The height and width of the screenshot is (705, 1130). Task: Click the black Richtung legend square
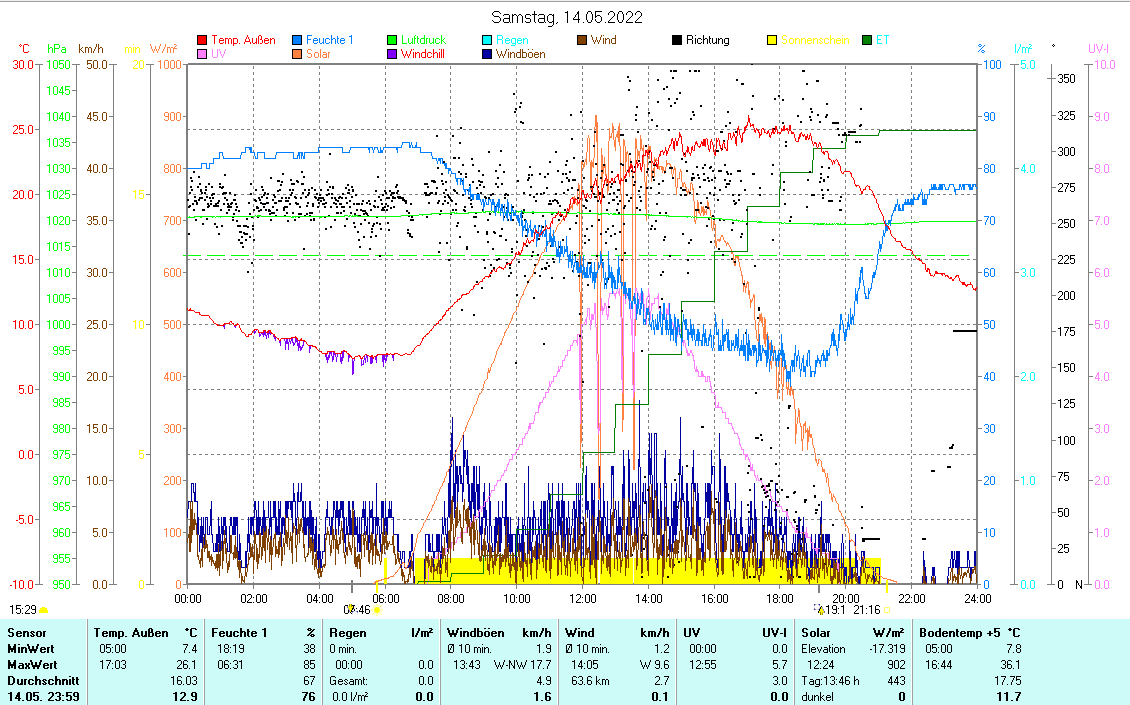677,41
